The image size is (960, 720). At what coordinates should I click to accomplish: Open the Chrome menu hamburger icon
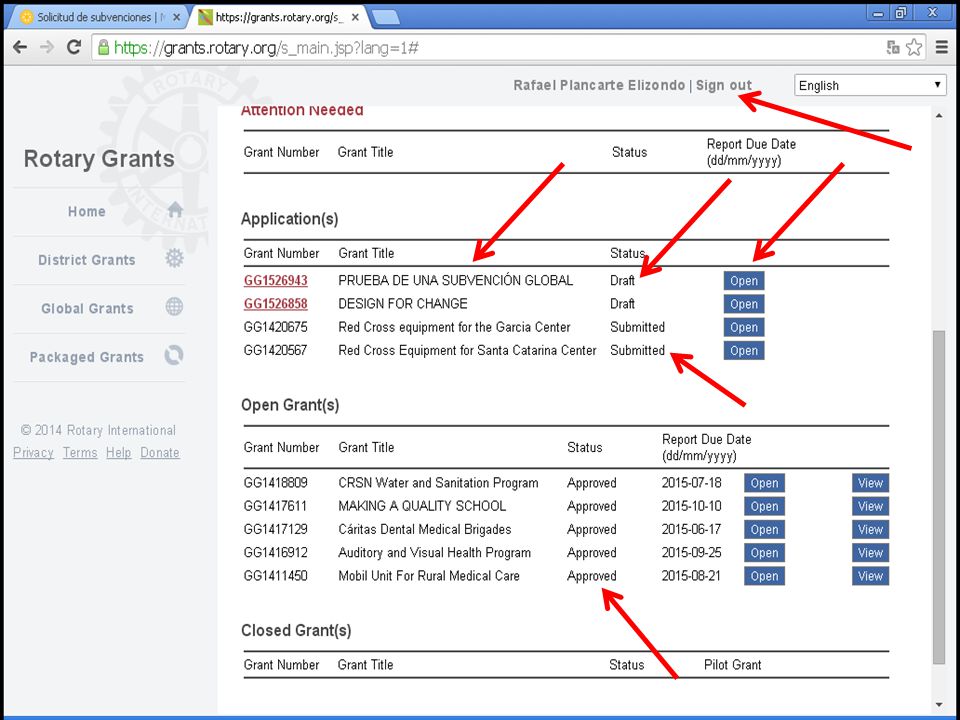942,47
